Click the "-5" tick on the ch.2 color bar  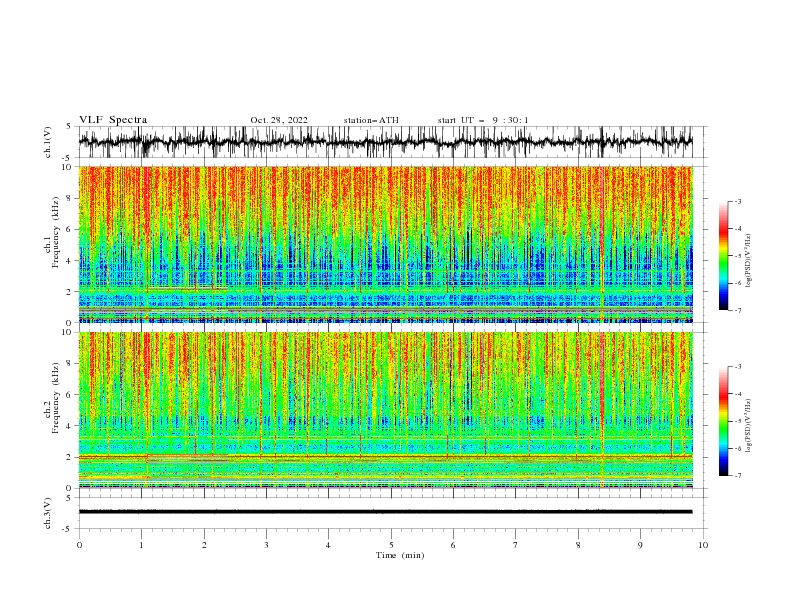tap(737, 421)
